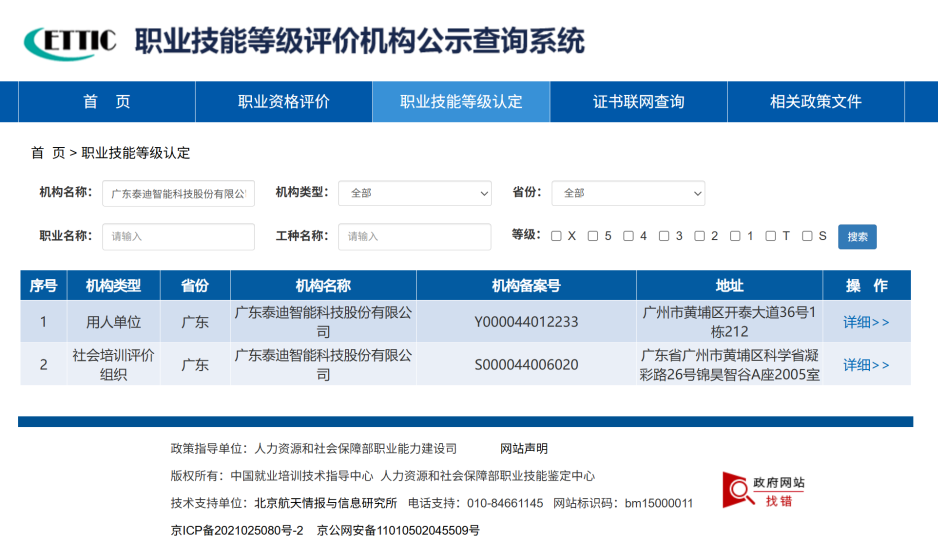Screen dimensions: 938x559
Task: Click 人力资源和社会保障部职业能力建设司 text
Action: pos(356,448)
